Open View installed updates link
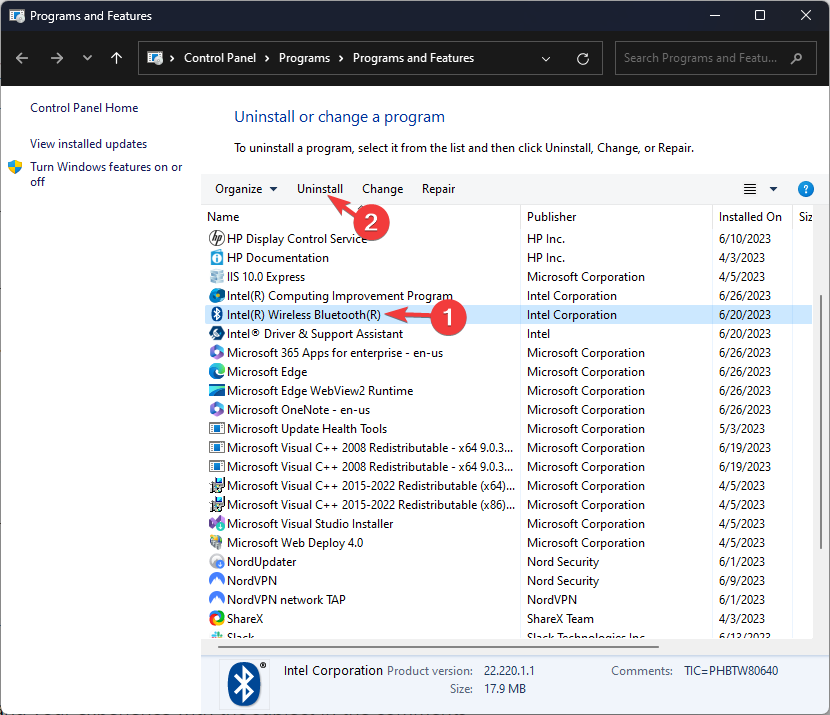The image size is (830, 715). coord(88,144)
